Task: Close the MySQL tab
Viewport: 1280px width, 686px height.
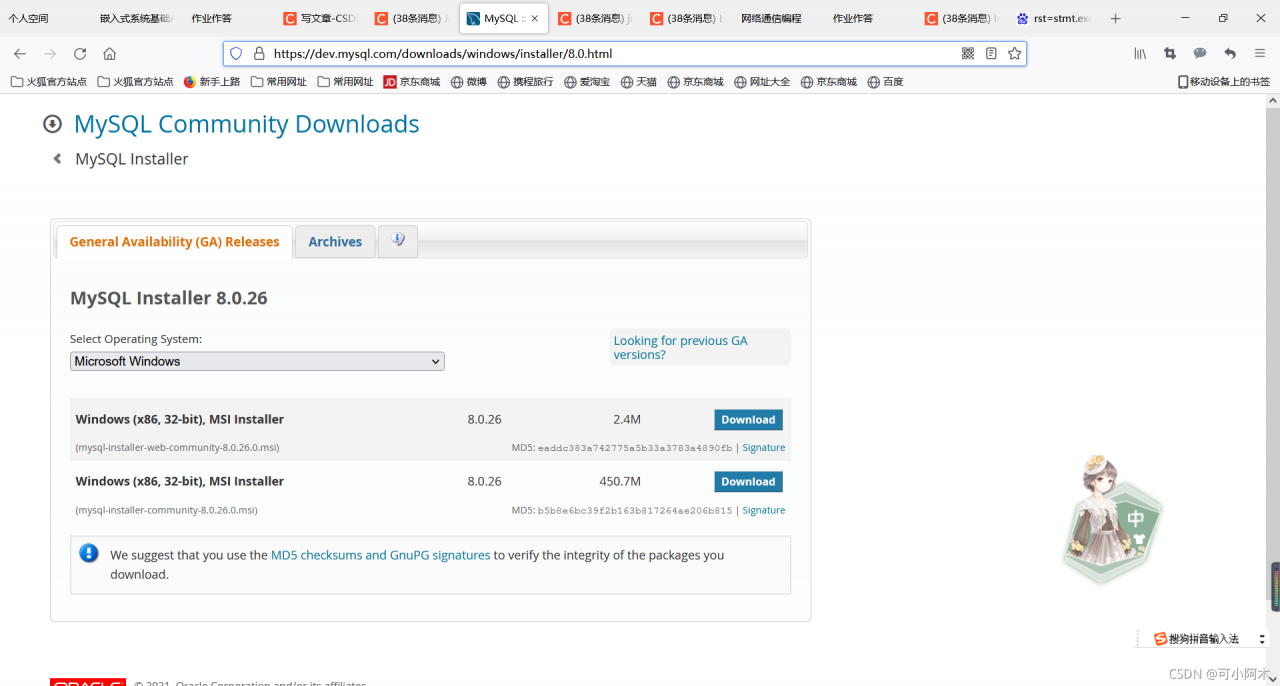Action: 535,18
